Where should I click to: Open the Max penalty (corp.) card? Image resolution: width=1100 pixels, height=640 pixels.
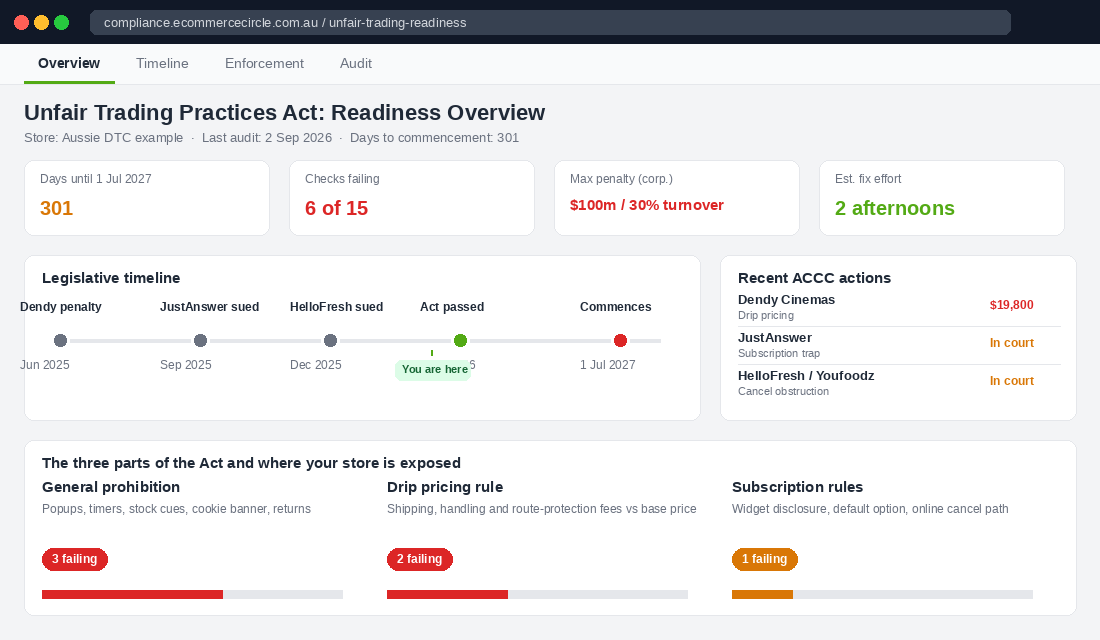click(x=677, y=198)
